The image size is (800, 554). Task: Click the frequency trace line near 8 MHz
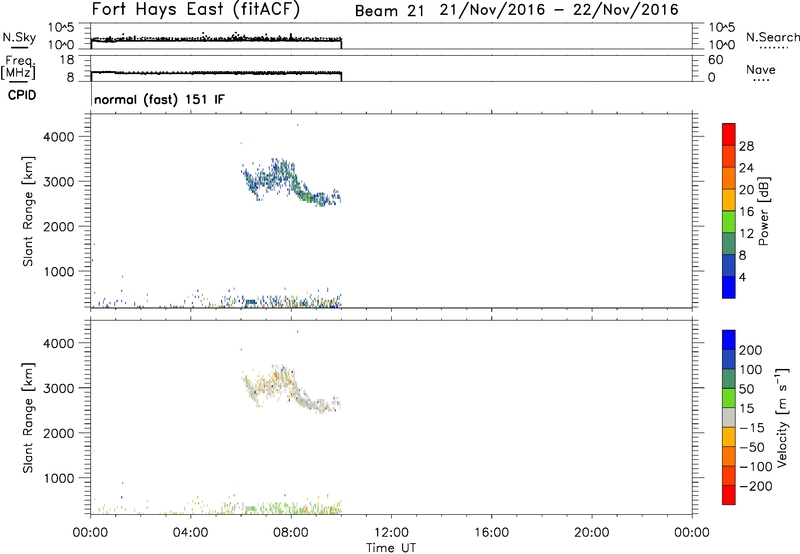tap(216, 73)
